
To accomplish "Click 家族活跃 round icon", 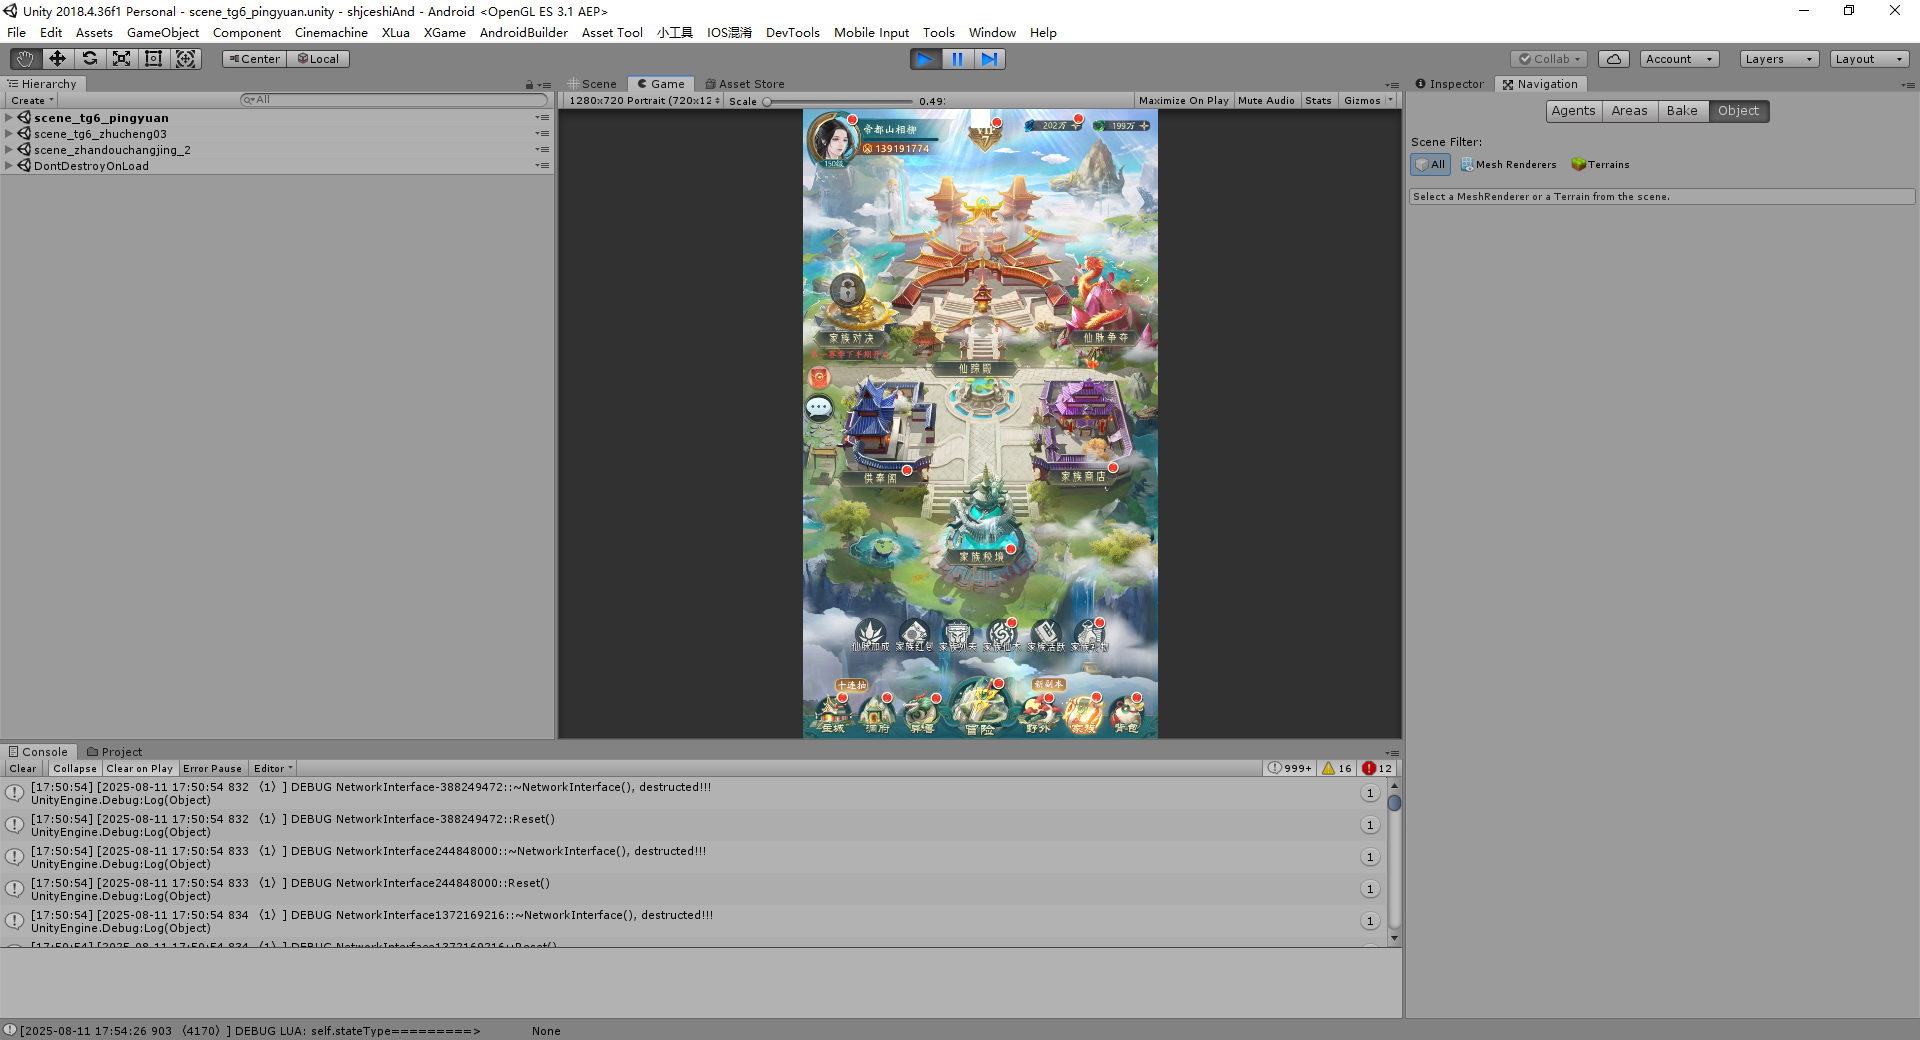I will [1046, 635].
